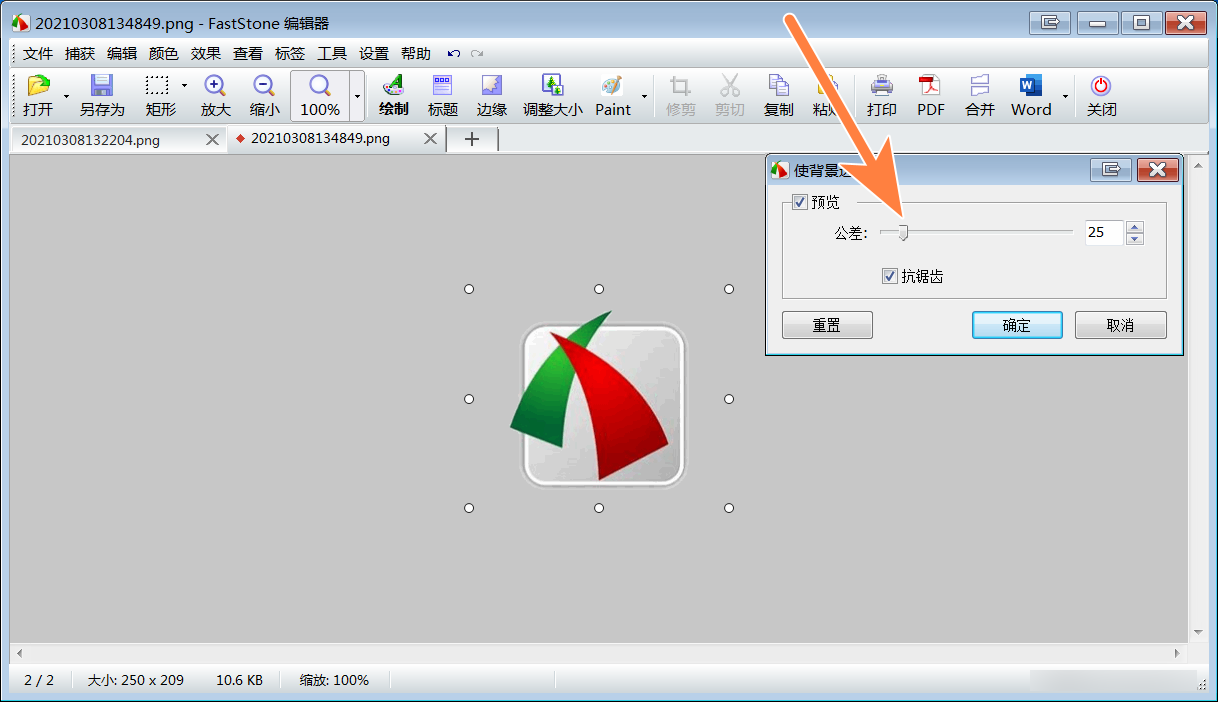1218x702 pixels.
Task: Open the 设置 menu
Action: (374, 54)
